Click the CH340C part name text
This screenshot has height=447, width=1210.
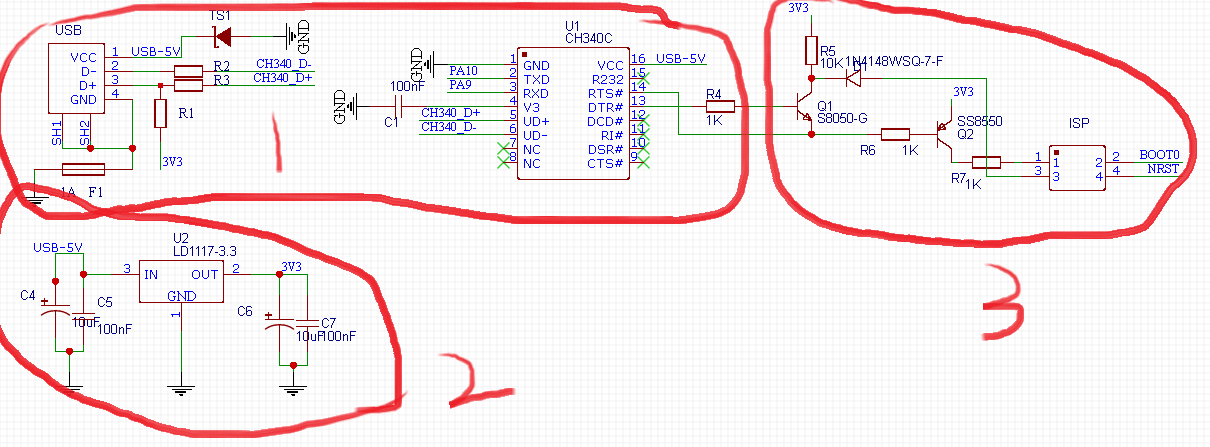(x=587, y=38)
